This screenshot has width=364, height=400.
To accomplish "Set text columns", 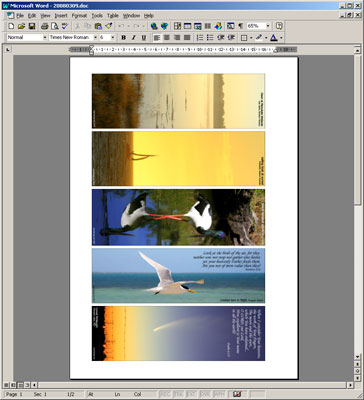I will point(208,26).
